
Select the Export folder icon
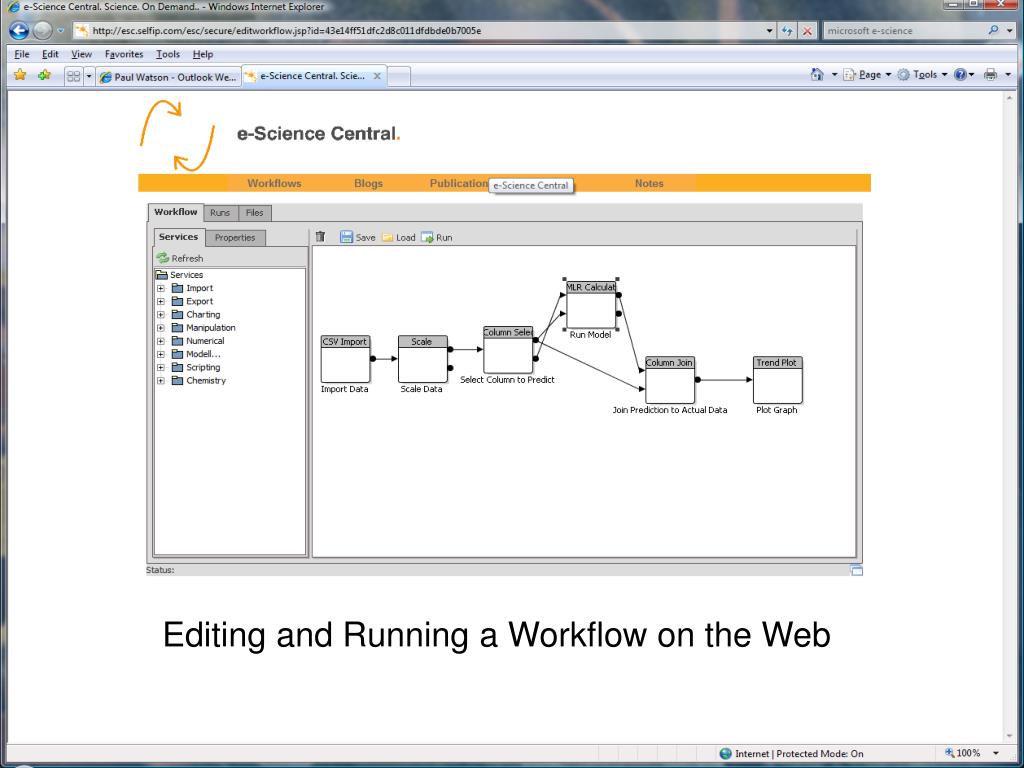pos(177,301)
